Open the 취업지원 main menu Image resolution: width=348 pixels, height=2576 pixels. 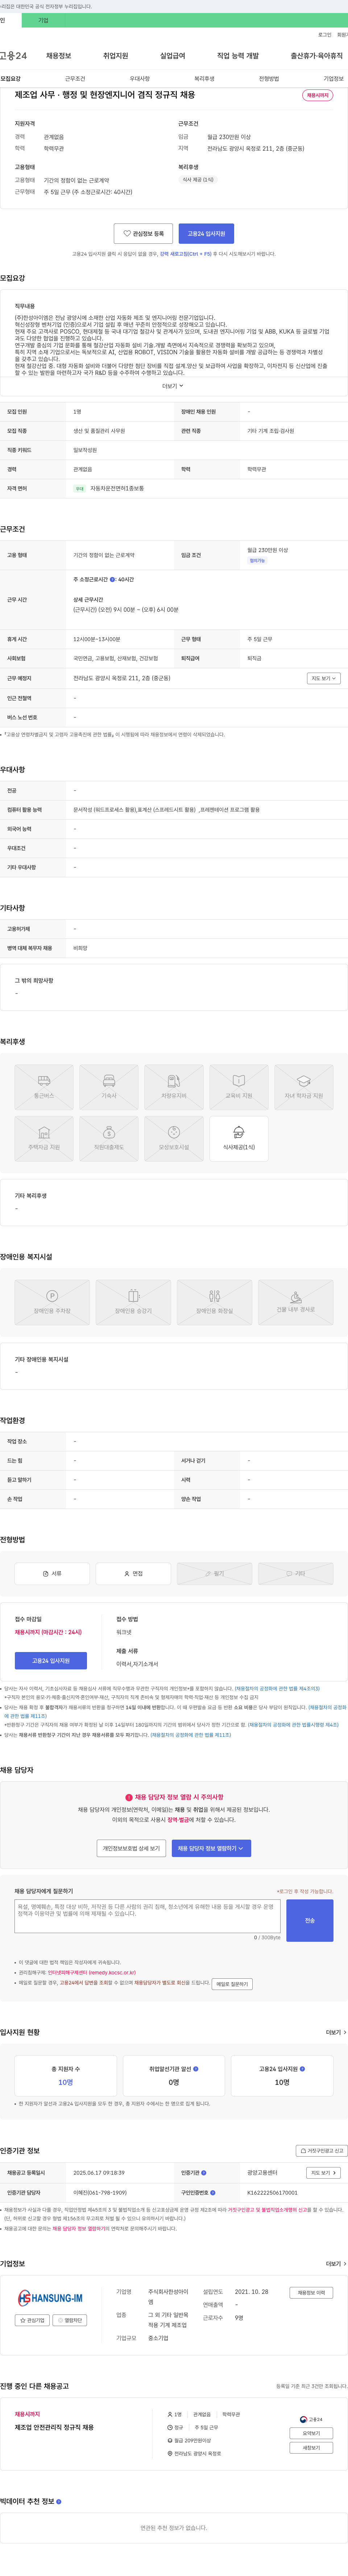point(116,56)
